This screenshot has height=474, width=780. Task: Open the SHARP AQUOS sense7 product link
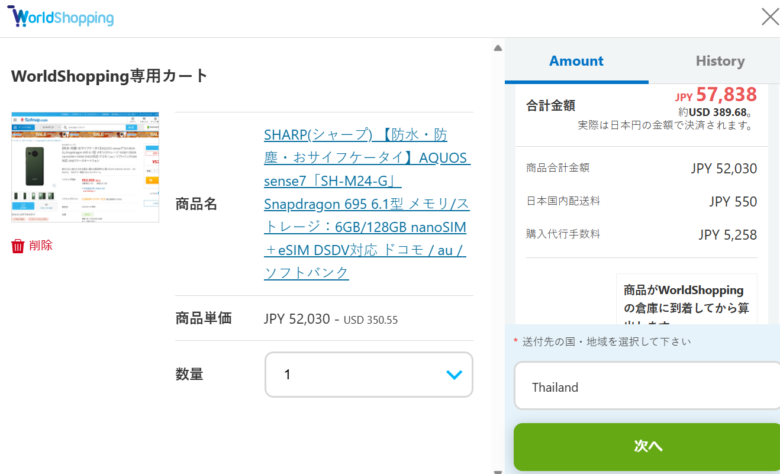tap(367, 203)
